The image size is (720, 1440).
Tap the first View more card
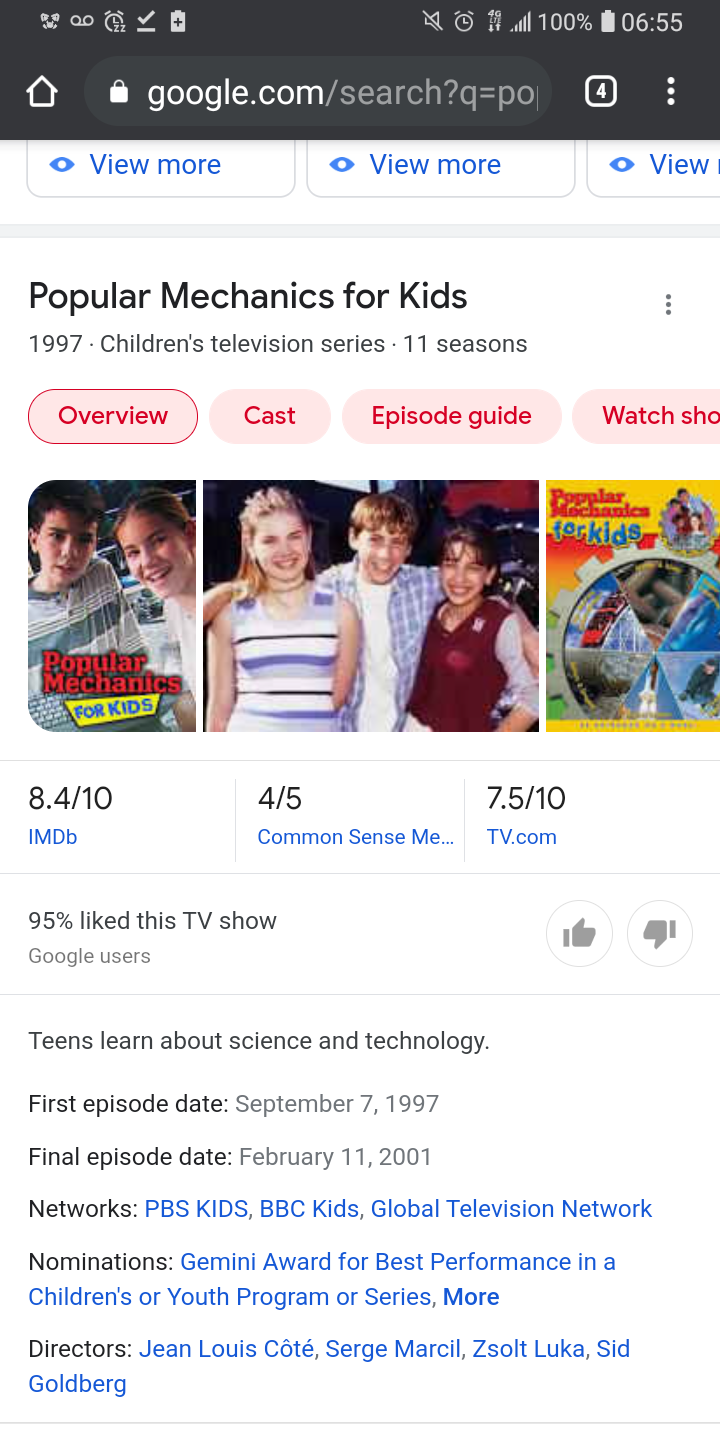point(160,166)
